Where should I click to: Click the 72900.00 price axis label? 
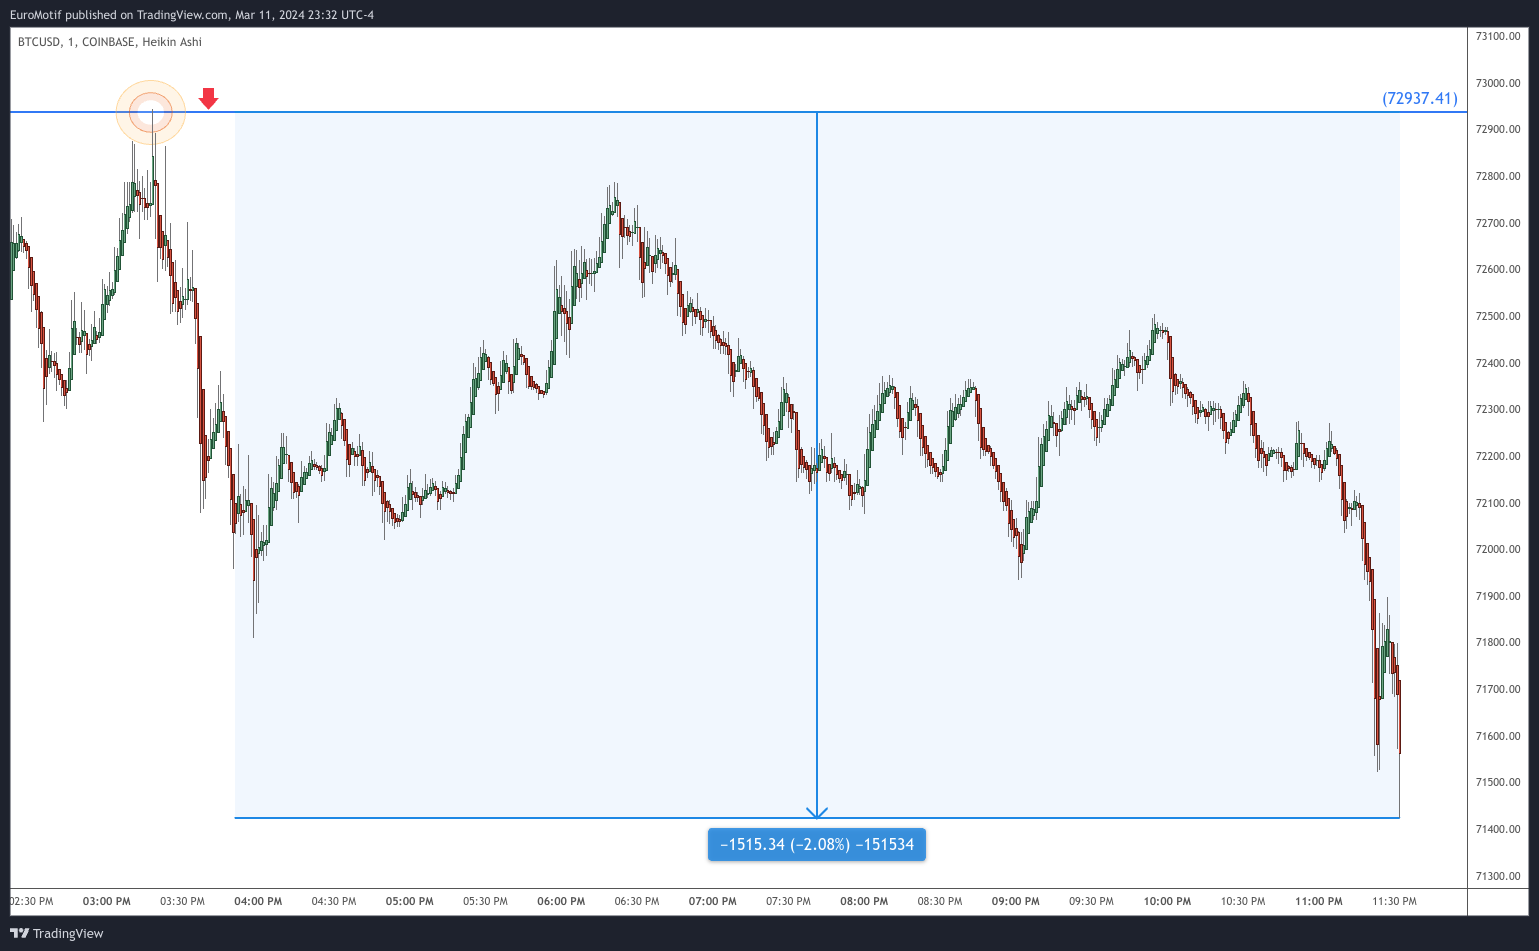click(x=1498, y=130)
